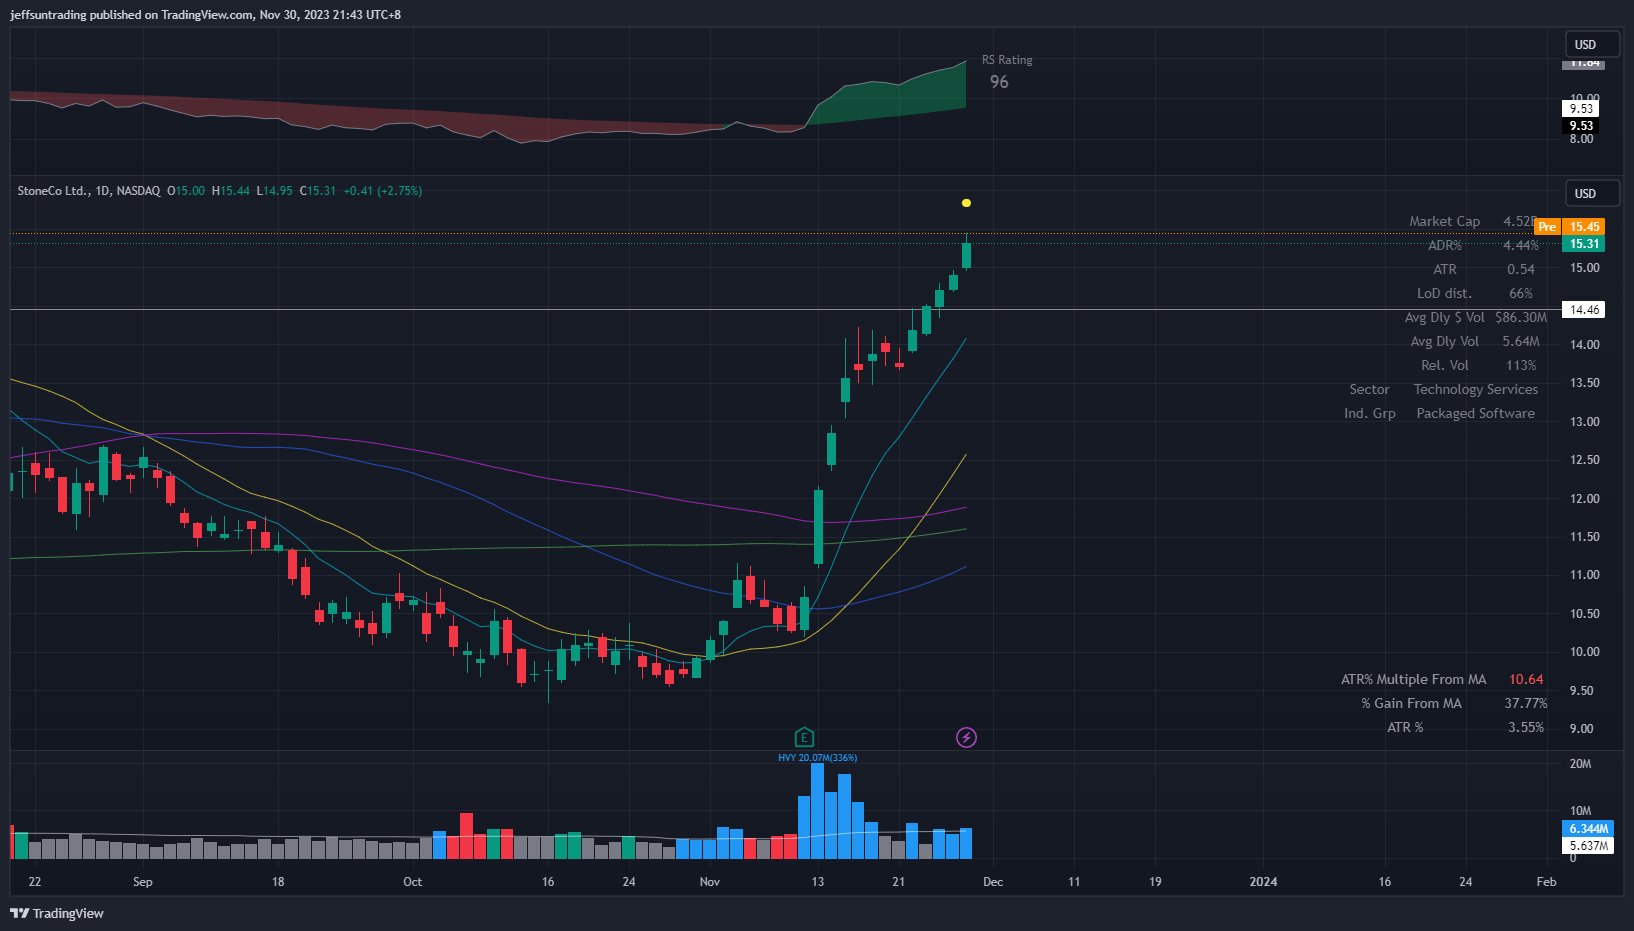Screen dimensions: 1634x931
Task: Click the black 9.53 label on the RS scale
Action: coord(1581,126)
